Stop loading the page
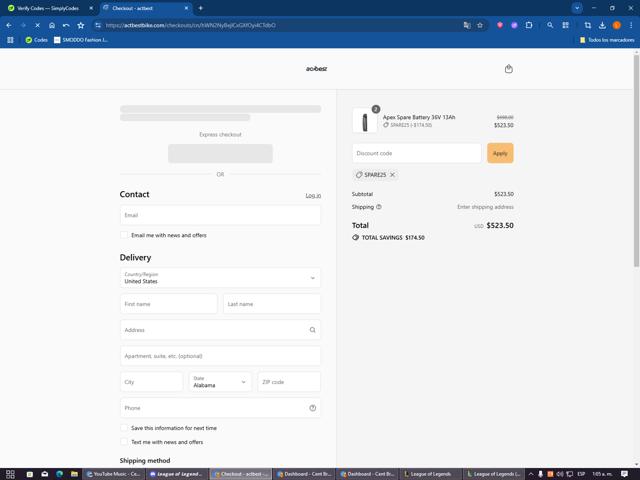The width and height of the screenshot is (640, 480). click(37, 25)
